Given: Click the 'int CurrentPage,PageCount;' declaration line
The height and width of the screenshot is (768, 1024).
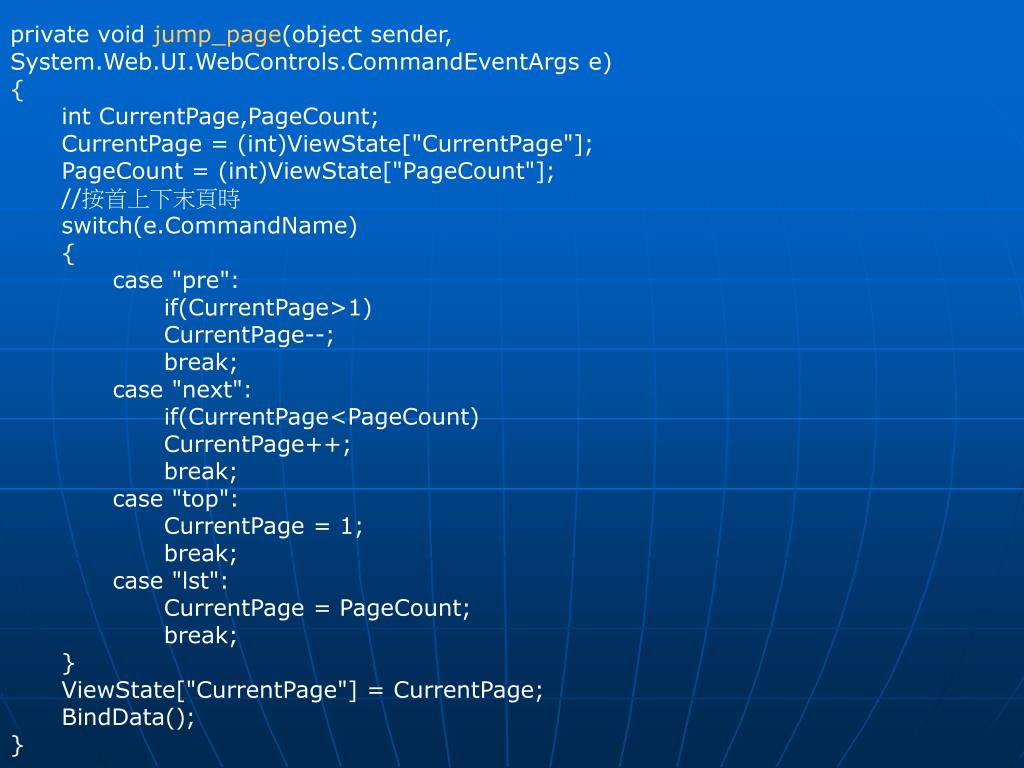Looking at the screenshot, I should pyautogui.click(x=220, y=117).
